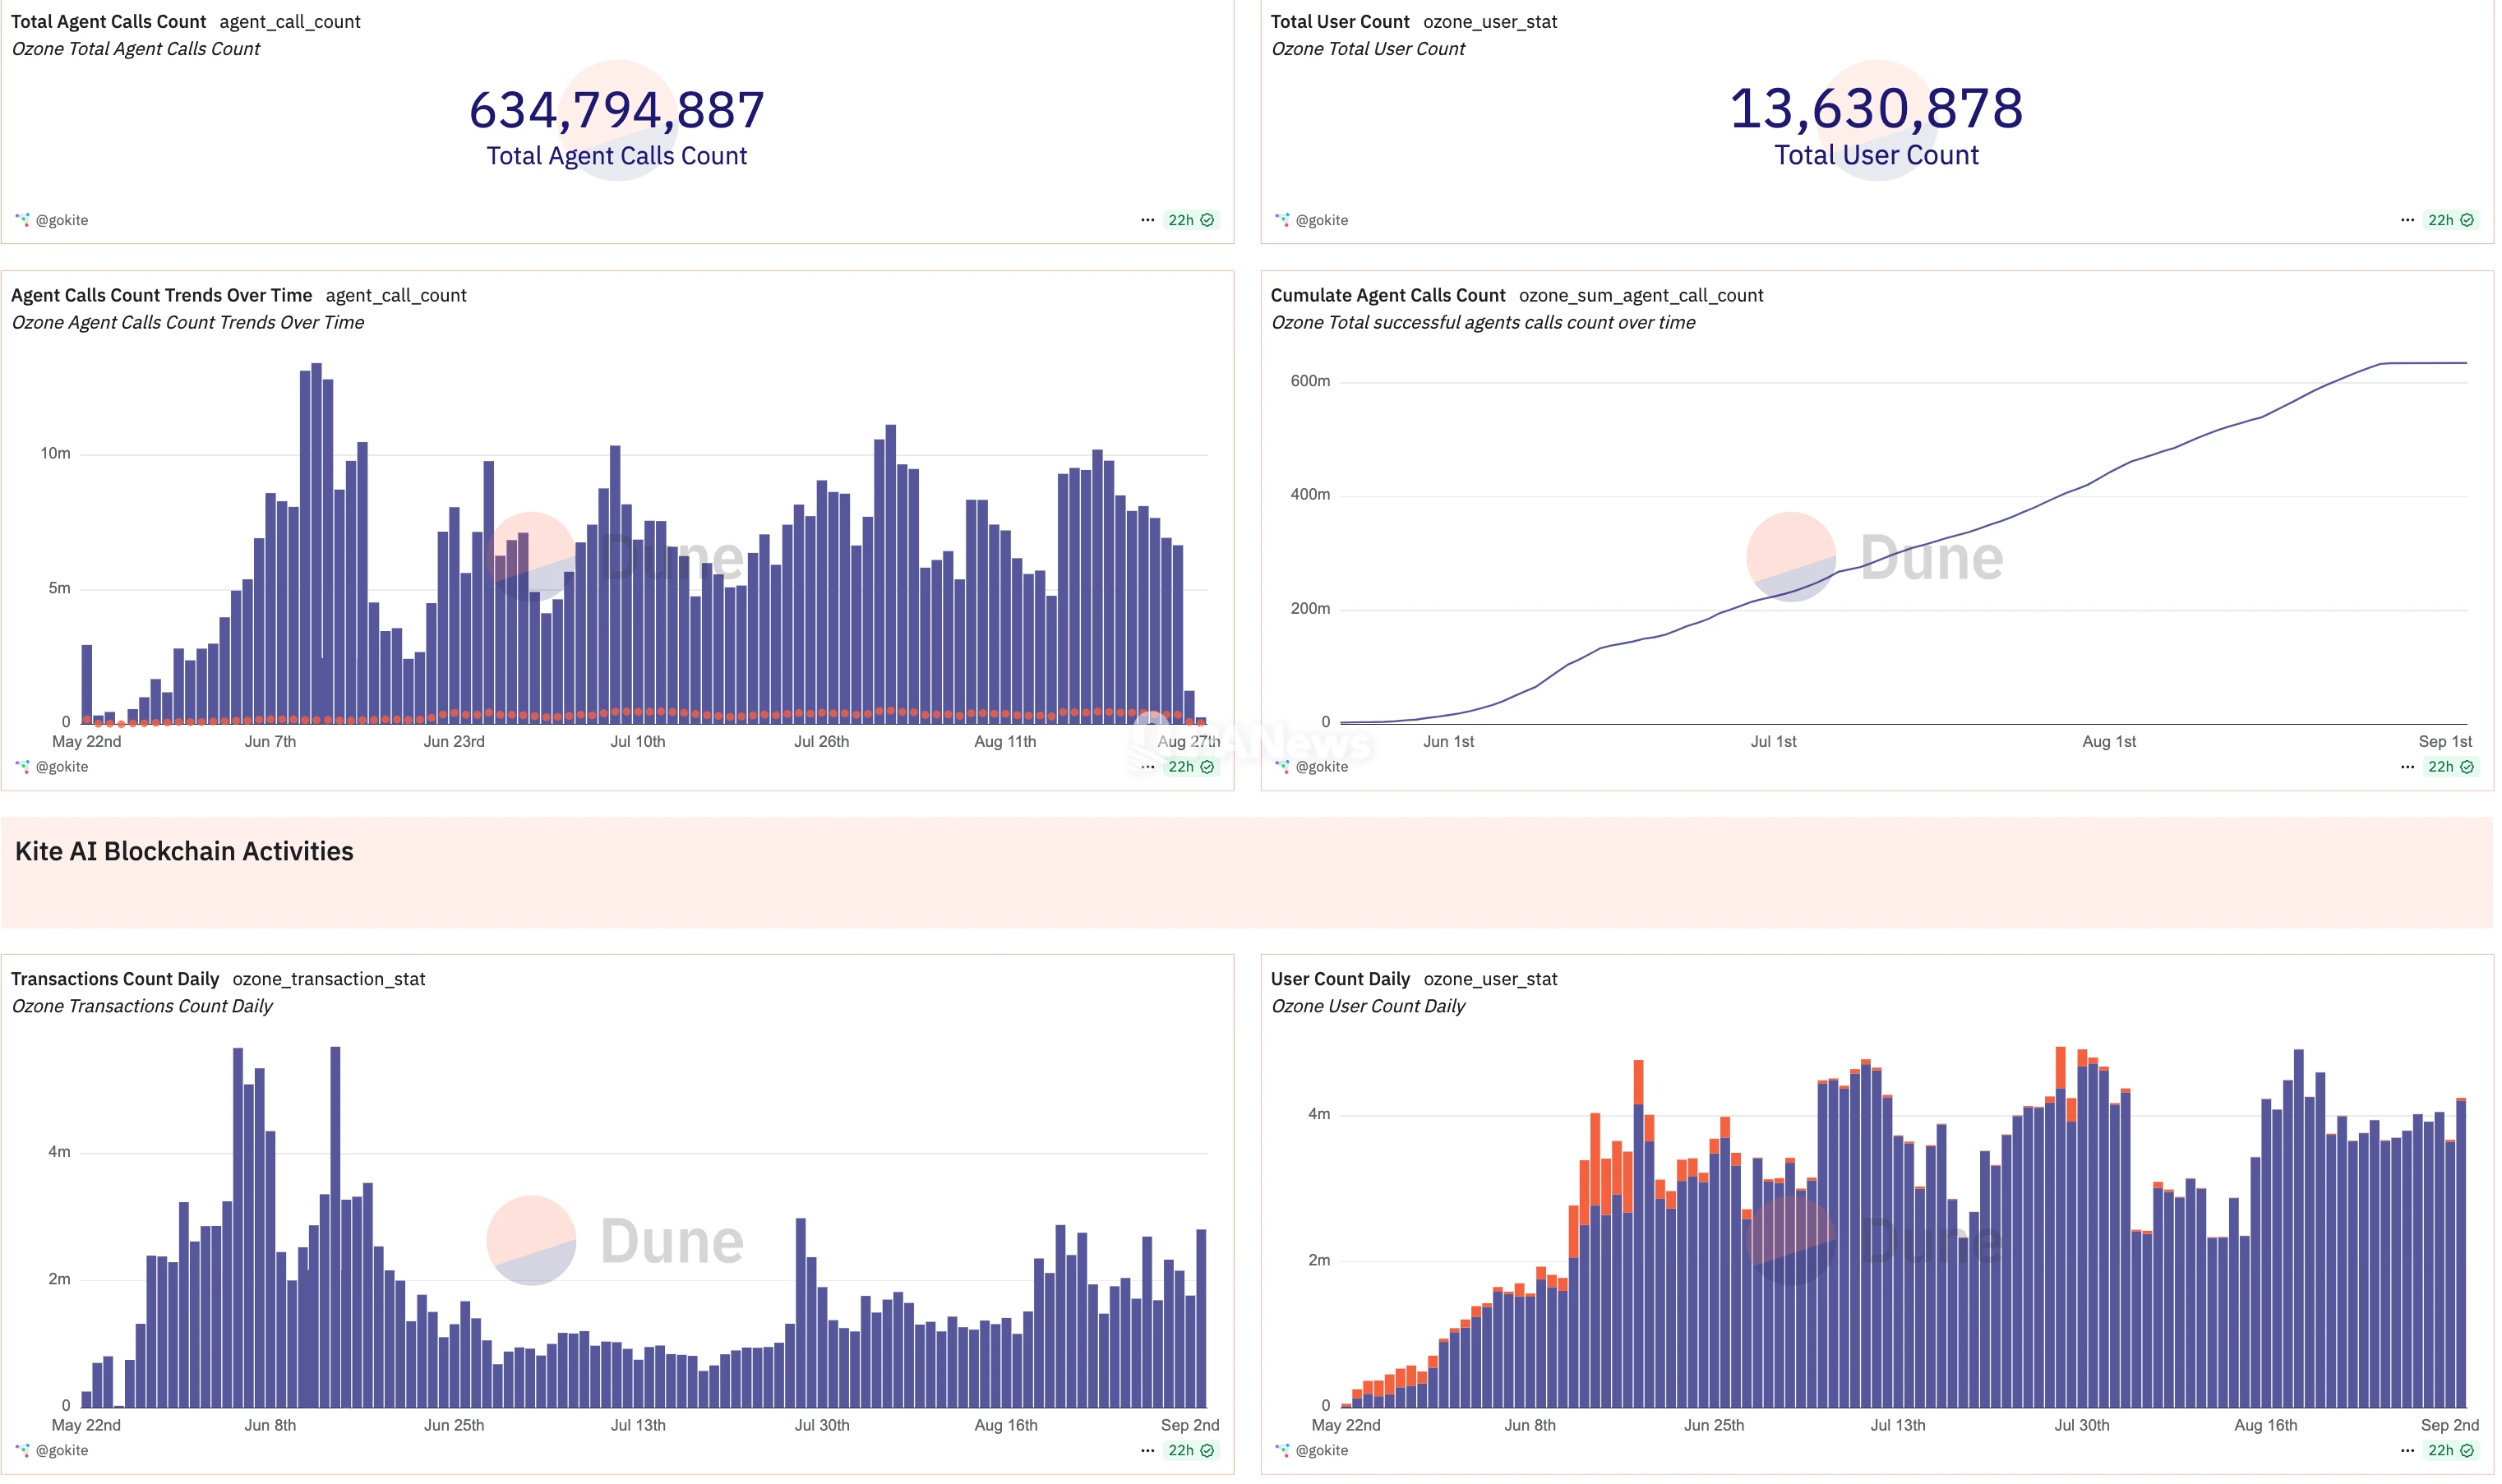Click the 13,630,878 total user counter
The image size is (2502, 1484).
tap(1876, 108)
